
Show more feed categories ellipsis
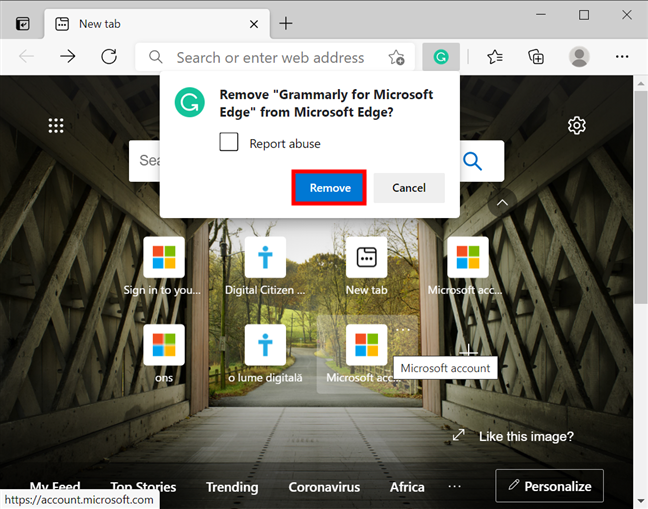[x=455, y=486]
